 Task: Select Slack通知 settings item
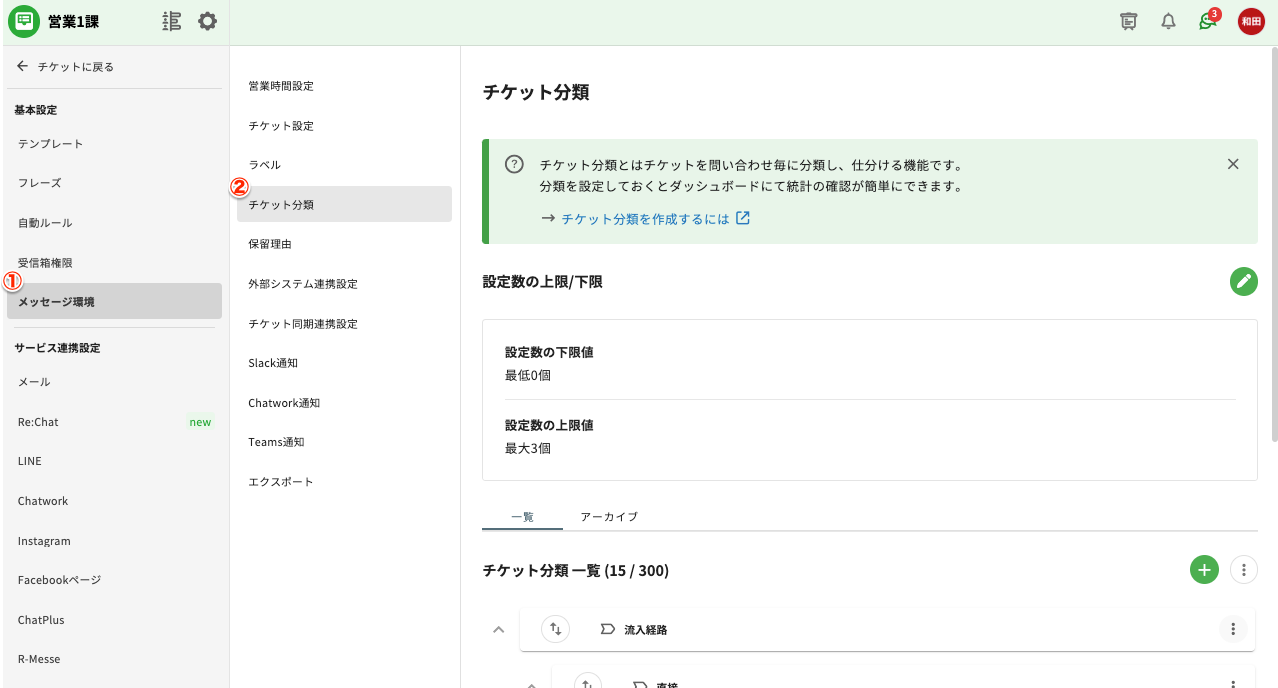click(273, 363)
